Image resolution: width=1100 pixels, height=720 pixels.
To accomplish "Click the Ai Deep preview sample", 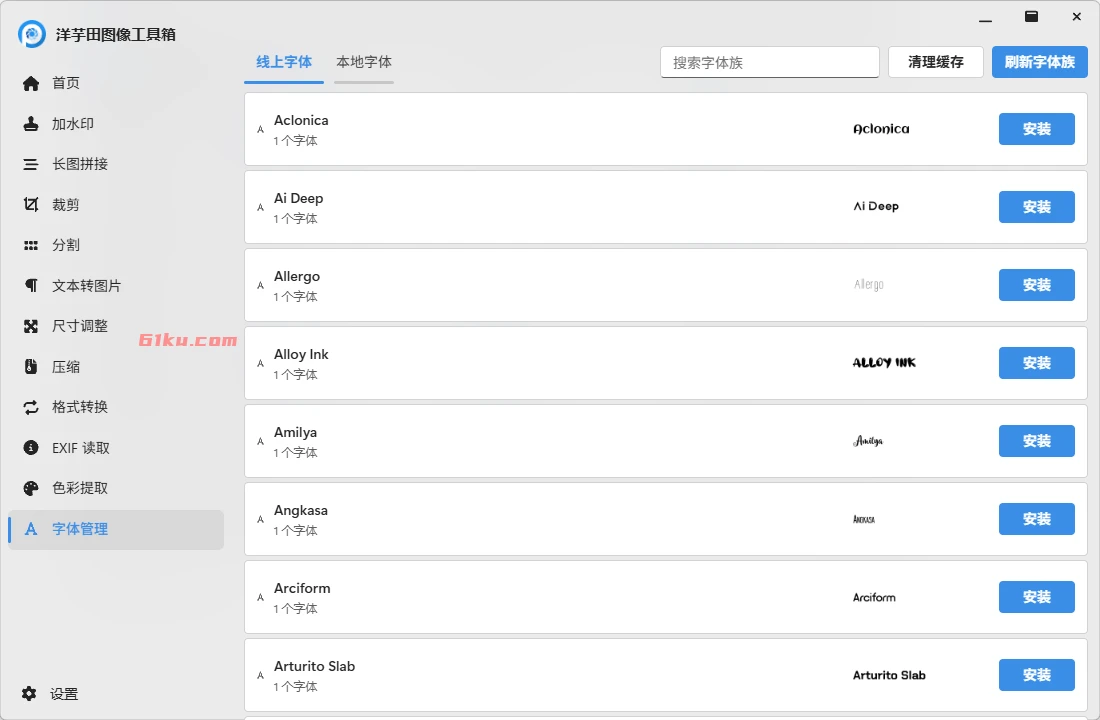I will 876,206.
